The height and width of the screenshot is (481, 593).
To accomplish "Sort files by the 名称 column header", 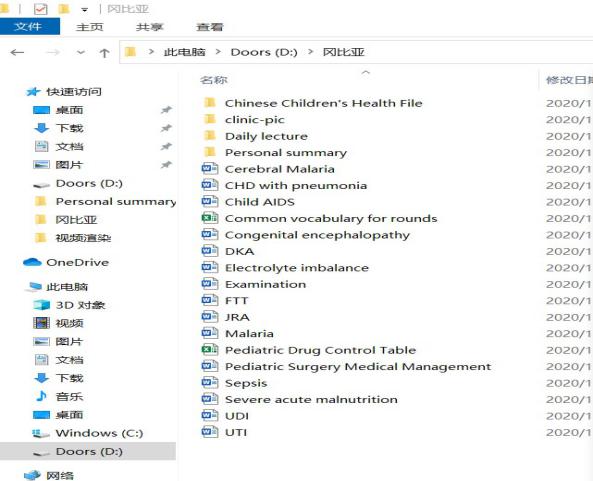I will click(214, 80).
